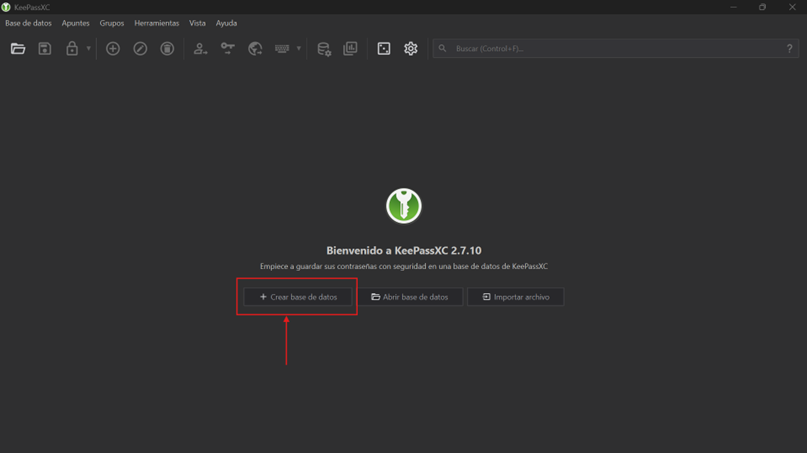The width and height of the screenshot is (807, 453).
Task: Open the Herramientas menu
Action: click(156, 23)
